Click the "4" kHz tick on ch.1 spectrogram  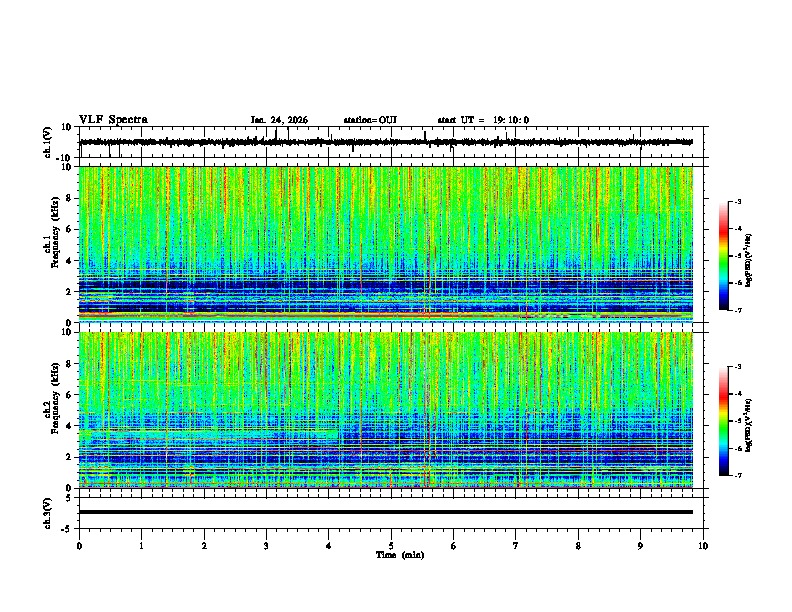pos(69,261)
